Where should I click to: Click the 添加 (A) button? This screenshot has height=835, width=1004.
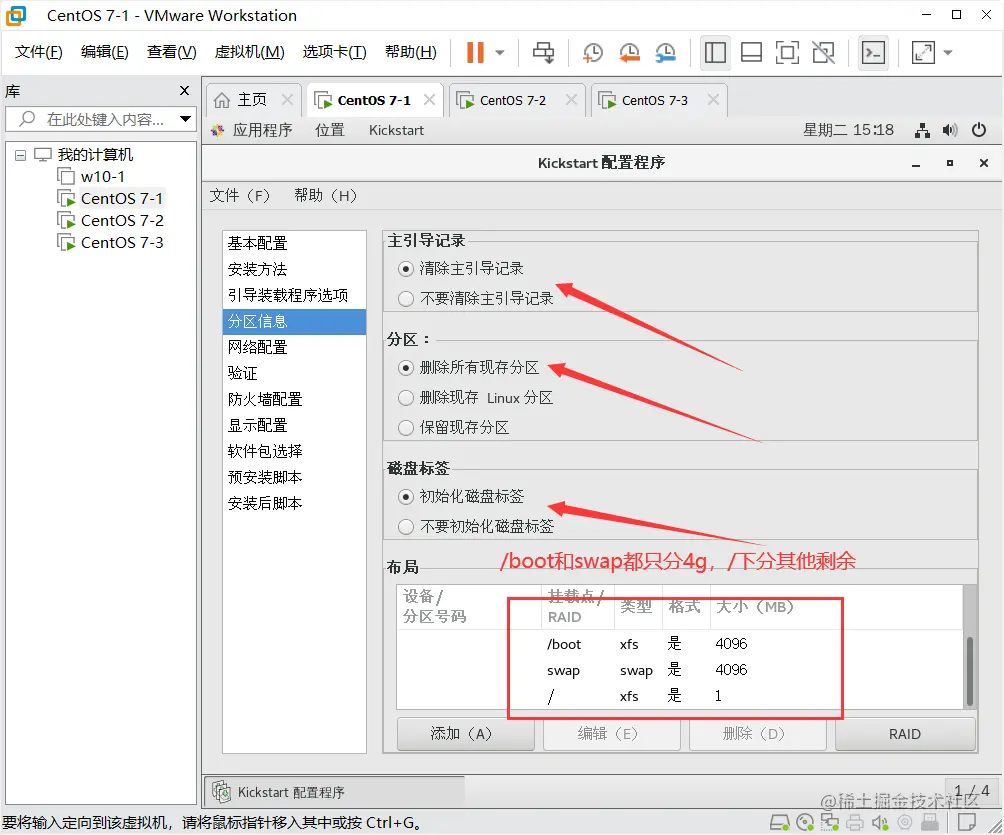pos(466,734)
